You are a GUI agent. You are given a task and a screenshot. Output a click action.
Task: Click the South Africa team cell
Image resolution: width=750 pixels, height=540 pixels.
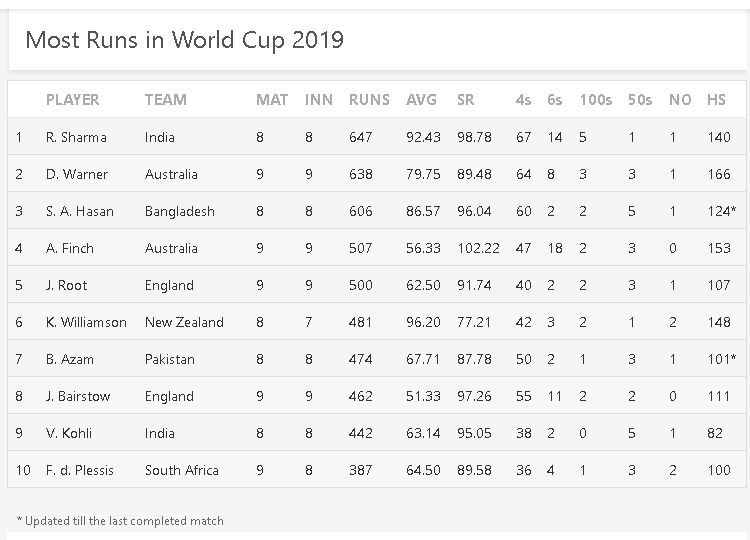pos(182,470)
